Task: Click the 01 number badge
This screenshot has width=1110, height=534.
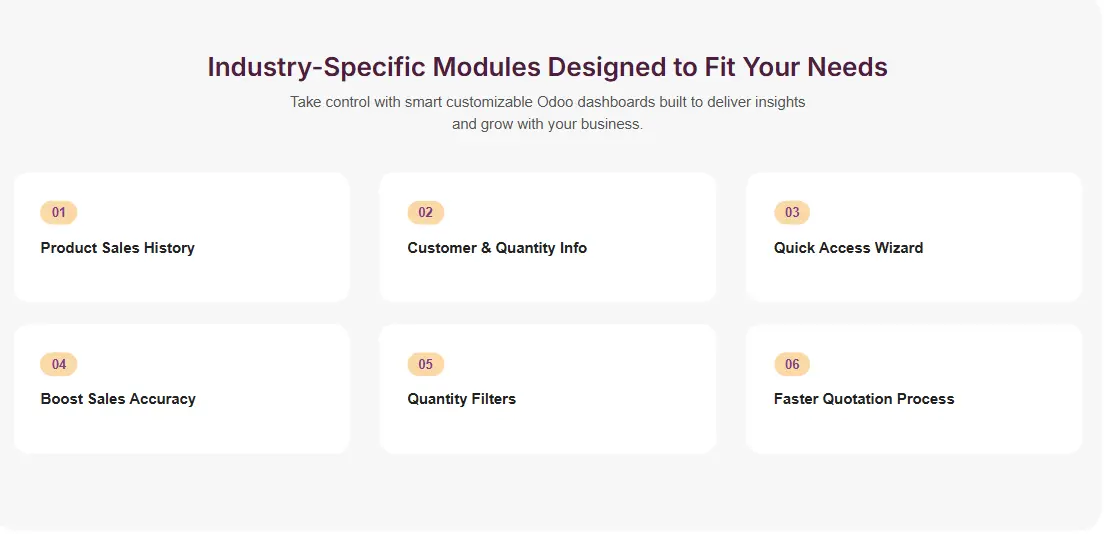Action: [59, 212]
